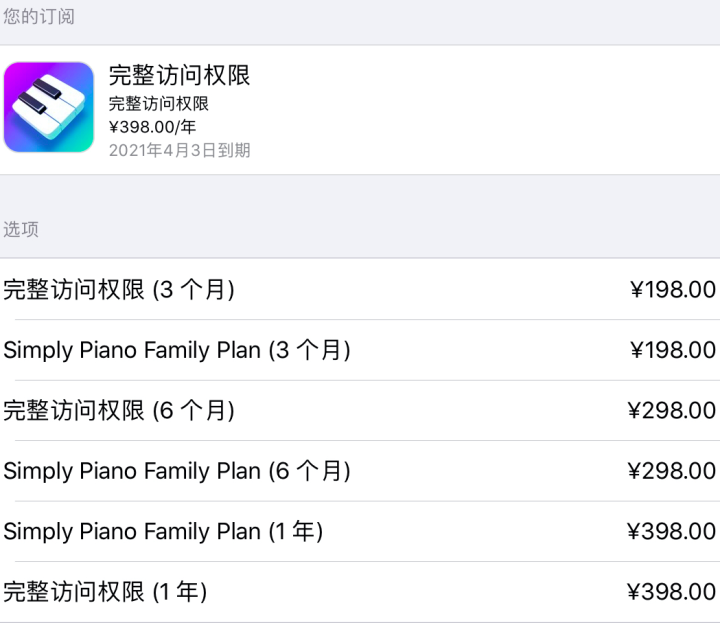Viewport: 720px width, 623px height.
Task: Click the 您的订阅 section header
Action: [x=38, y=17]
